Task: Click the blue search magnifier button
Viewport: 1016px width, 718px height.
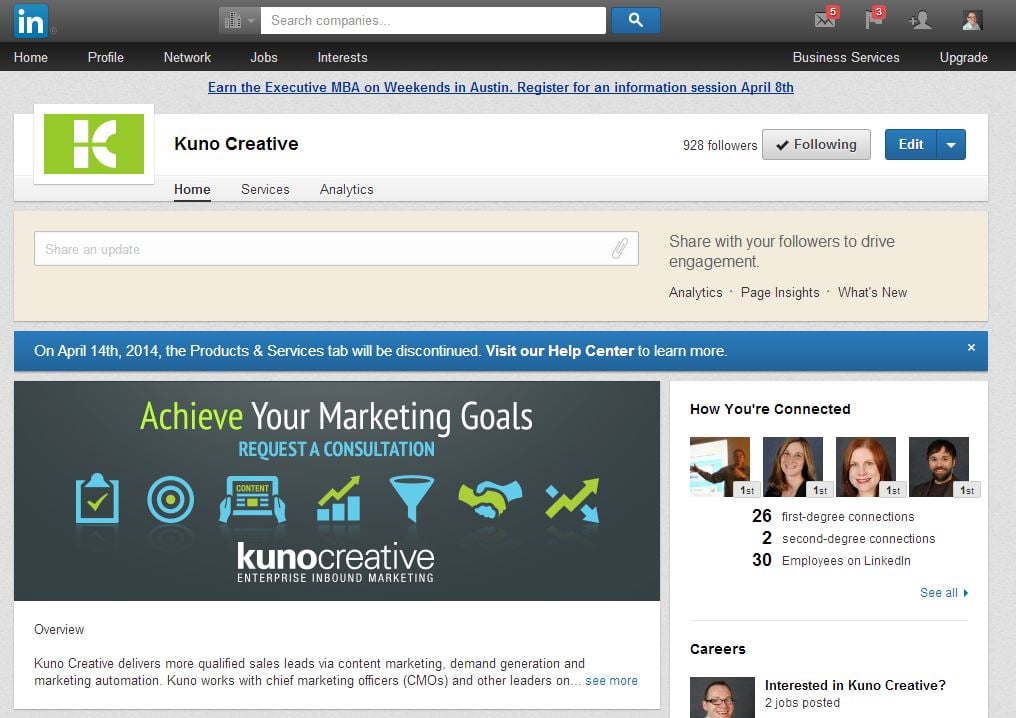Action: point(635,20)
